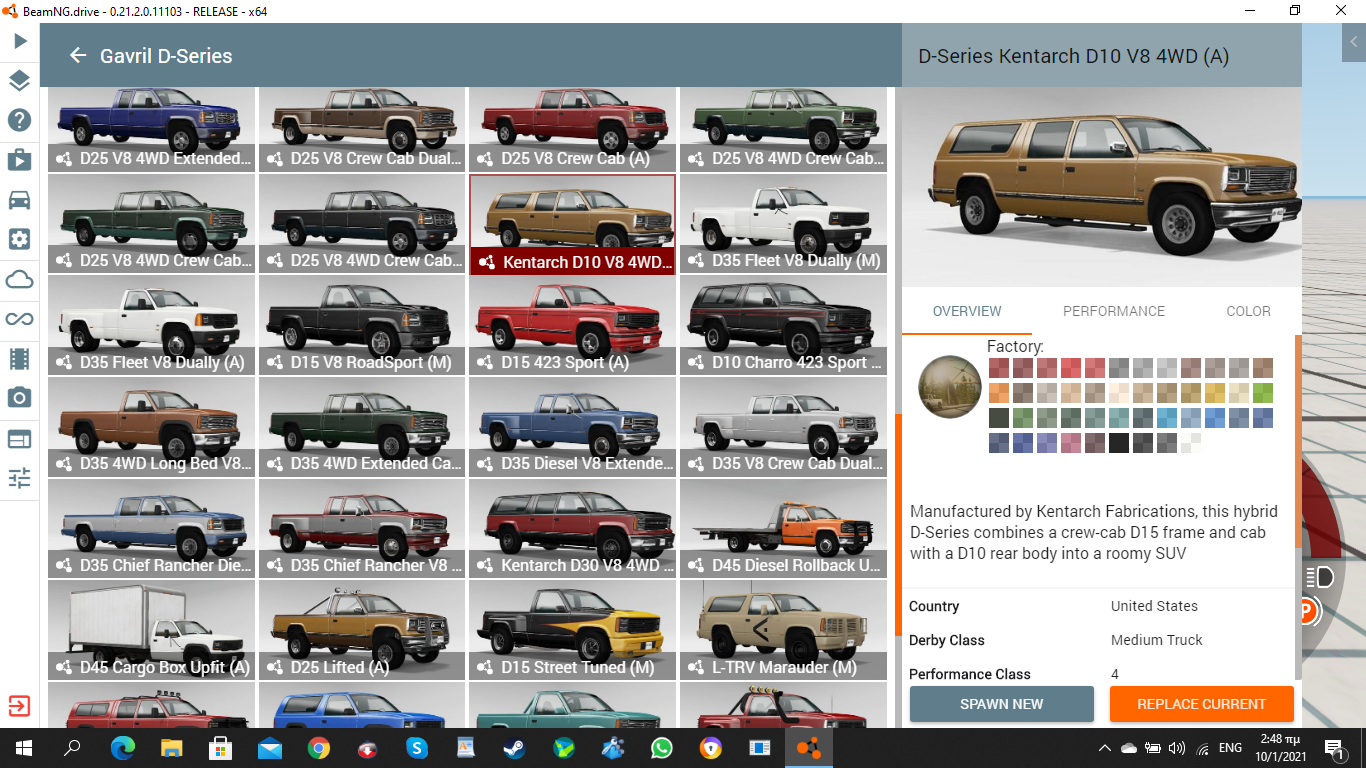Pick the orange factory color swatch
Image resolution: width=1366 pixels, height=768 pixels.
tap(999, 393)
